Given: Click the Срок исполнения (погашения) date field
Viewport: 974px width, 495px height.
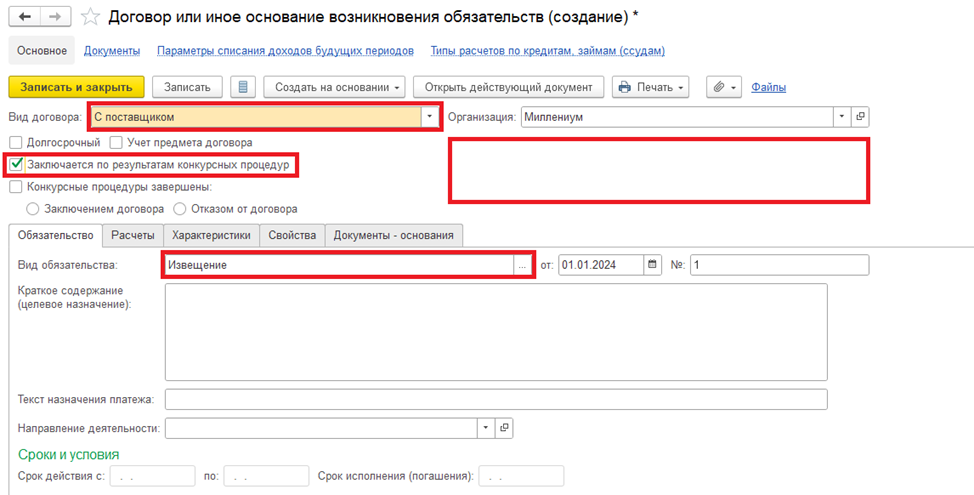Looking at the screenshot, I should [521, 476].
